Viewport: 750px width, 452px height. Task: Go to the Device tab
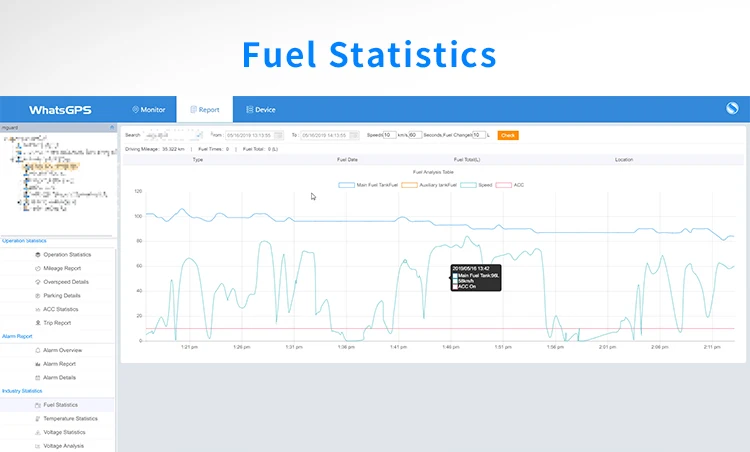[261, 110]
